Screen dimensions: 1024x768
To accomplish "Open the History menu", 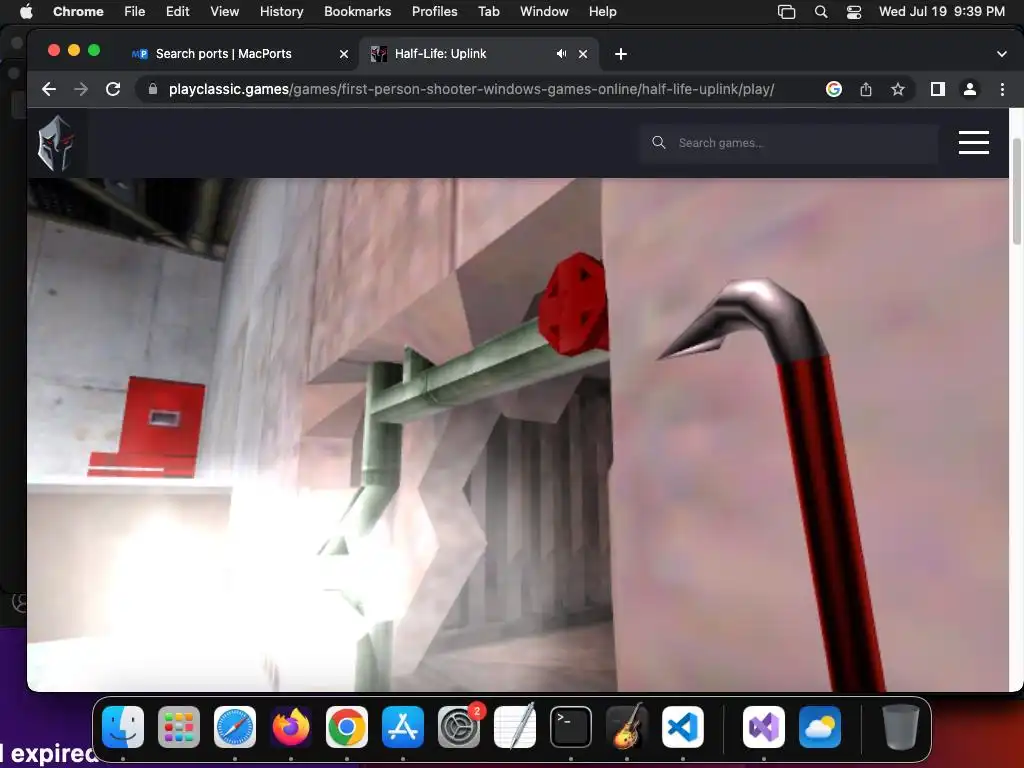I will (281, 11).
